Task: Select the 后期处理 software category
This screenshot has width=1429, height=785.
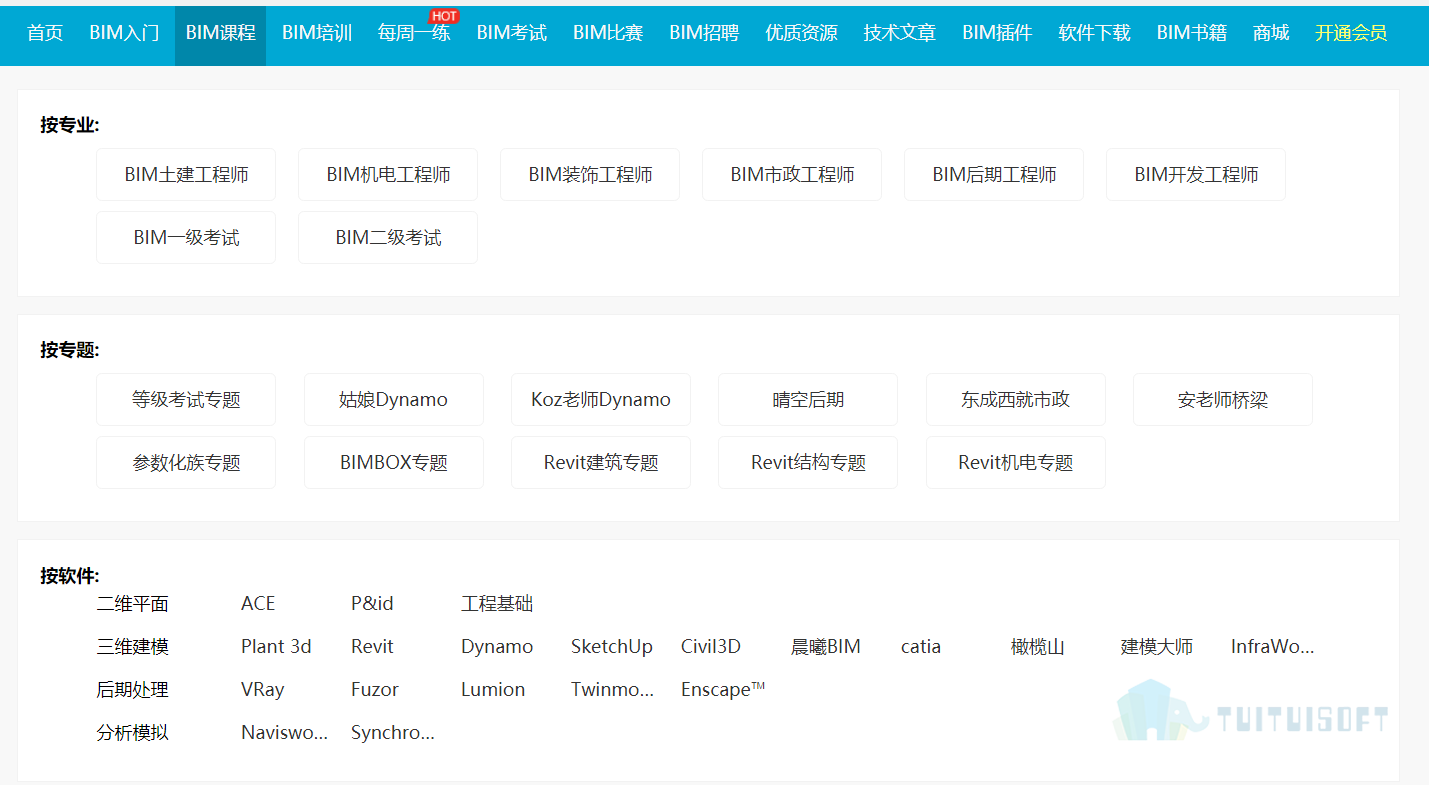Action: point(132,690)
